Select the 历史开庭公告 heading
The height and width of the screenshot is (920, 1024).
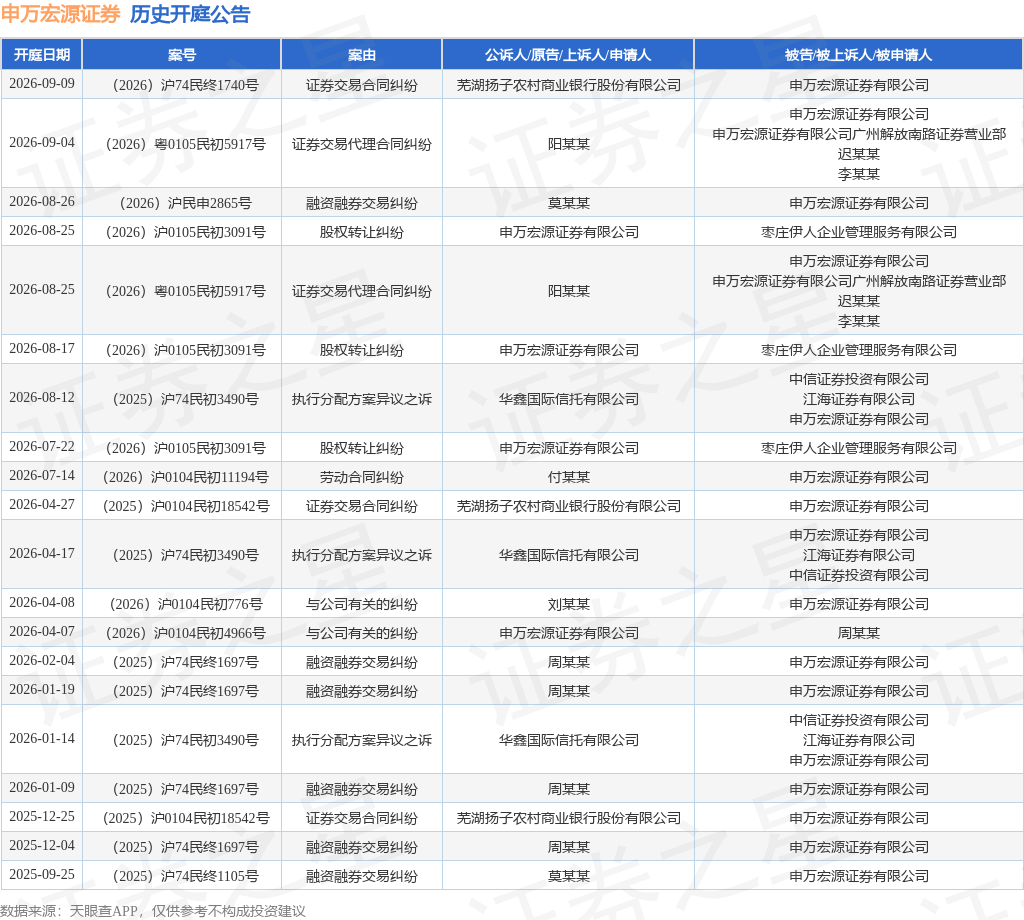(190, 14)
